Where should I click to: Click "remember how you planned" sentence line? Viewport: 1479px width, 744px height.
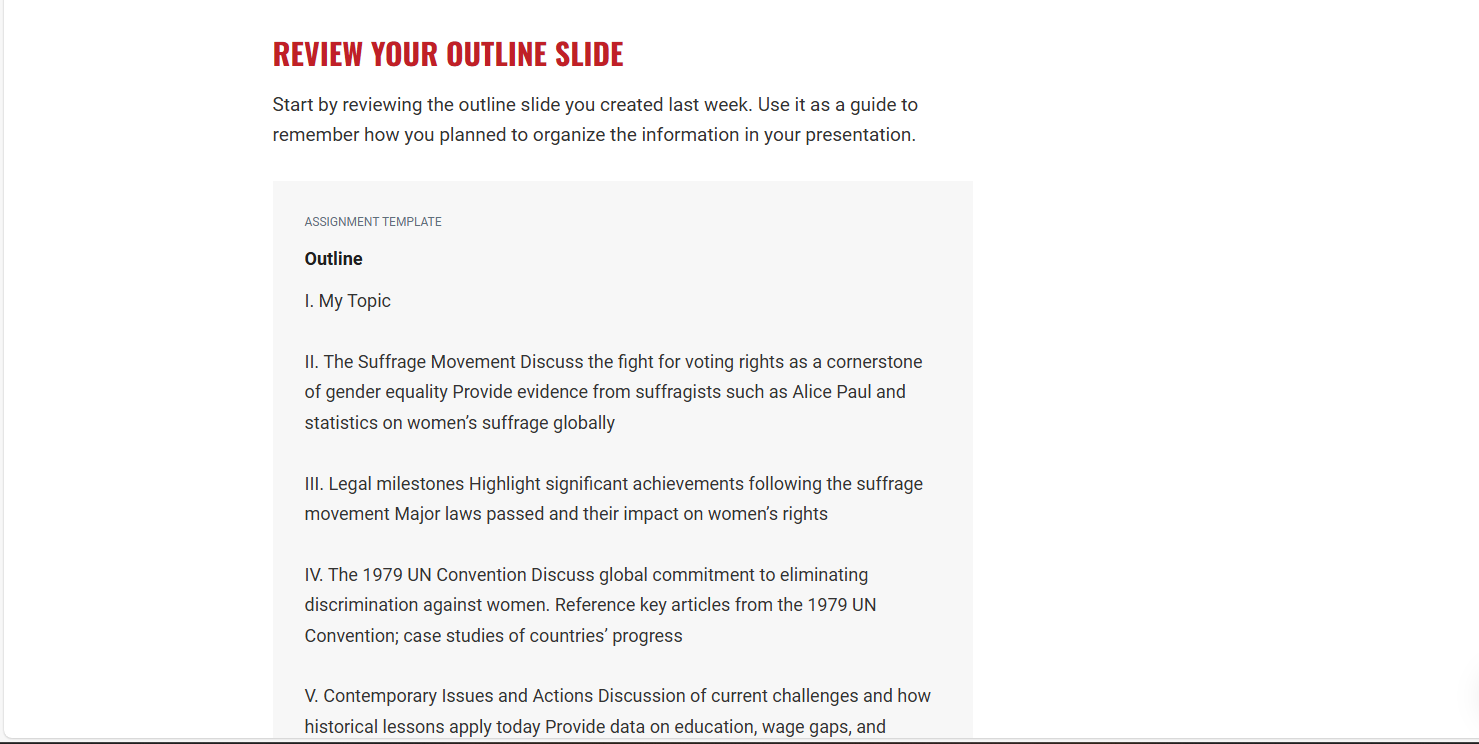point(594,135)
